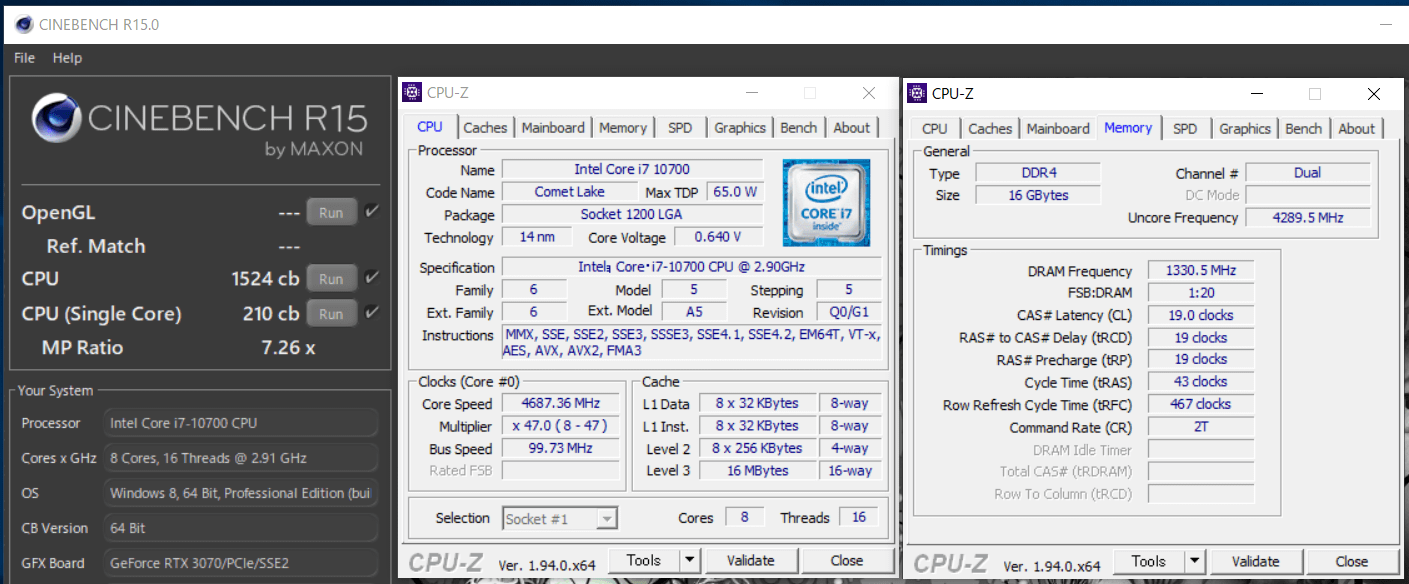
Task: Open the Tools dropdown arrow in the CPU tab window
Action: tap(690, 561)
